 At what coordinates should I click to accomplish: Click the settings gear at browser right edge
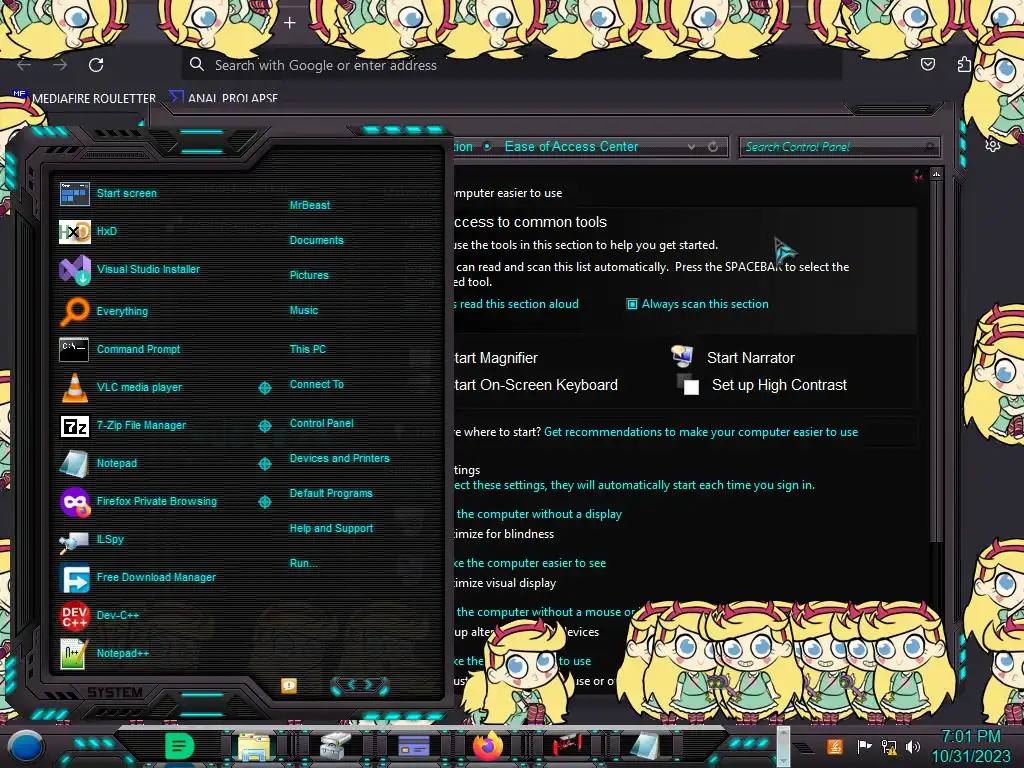point(993,144)
